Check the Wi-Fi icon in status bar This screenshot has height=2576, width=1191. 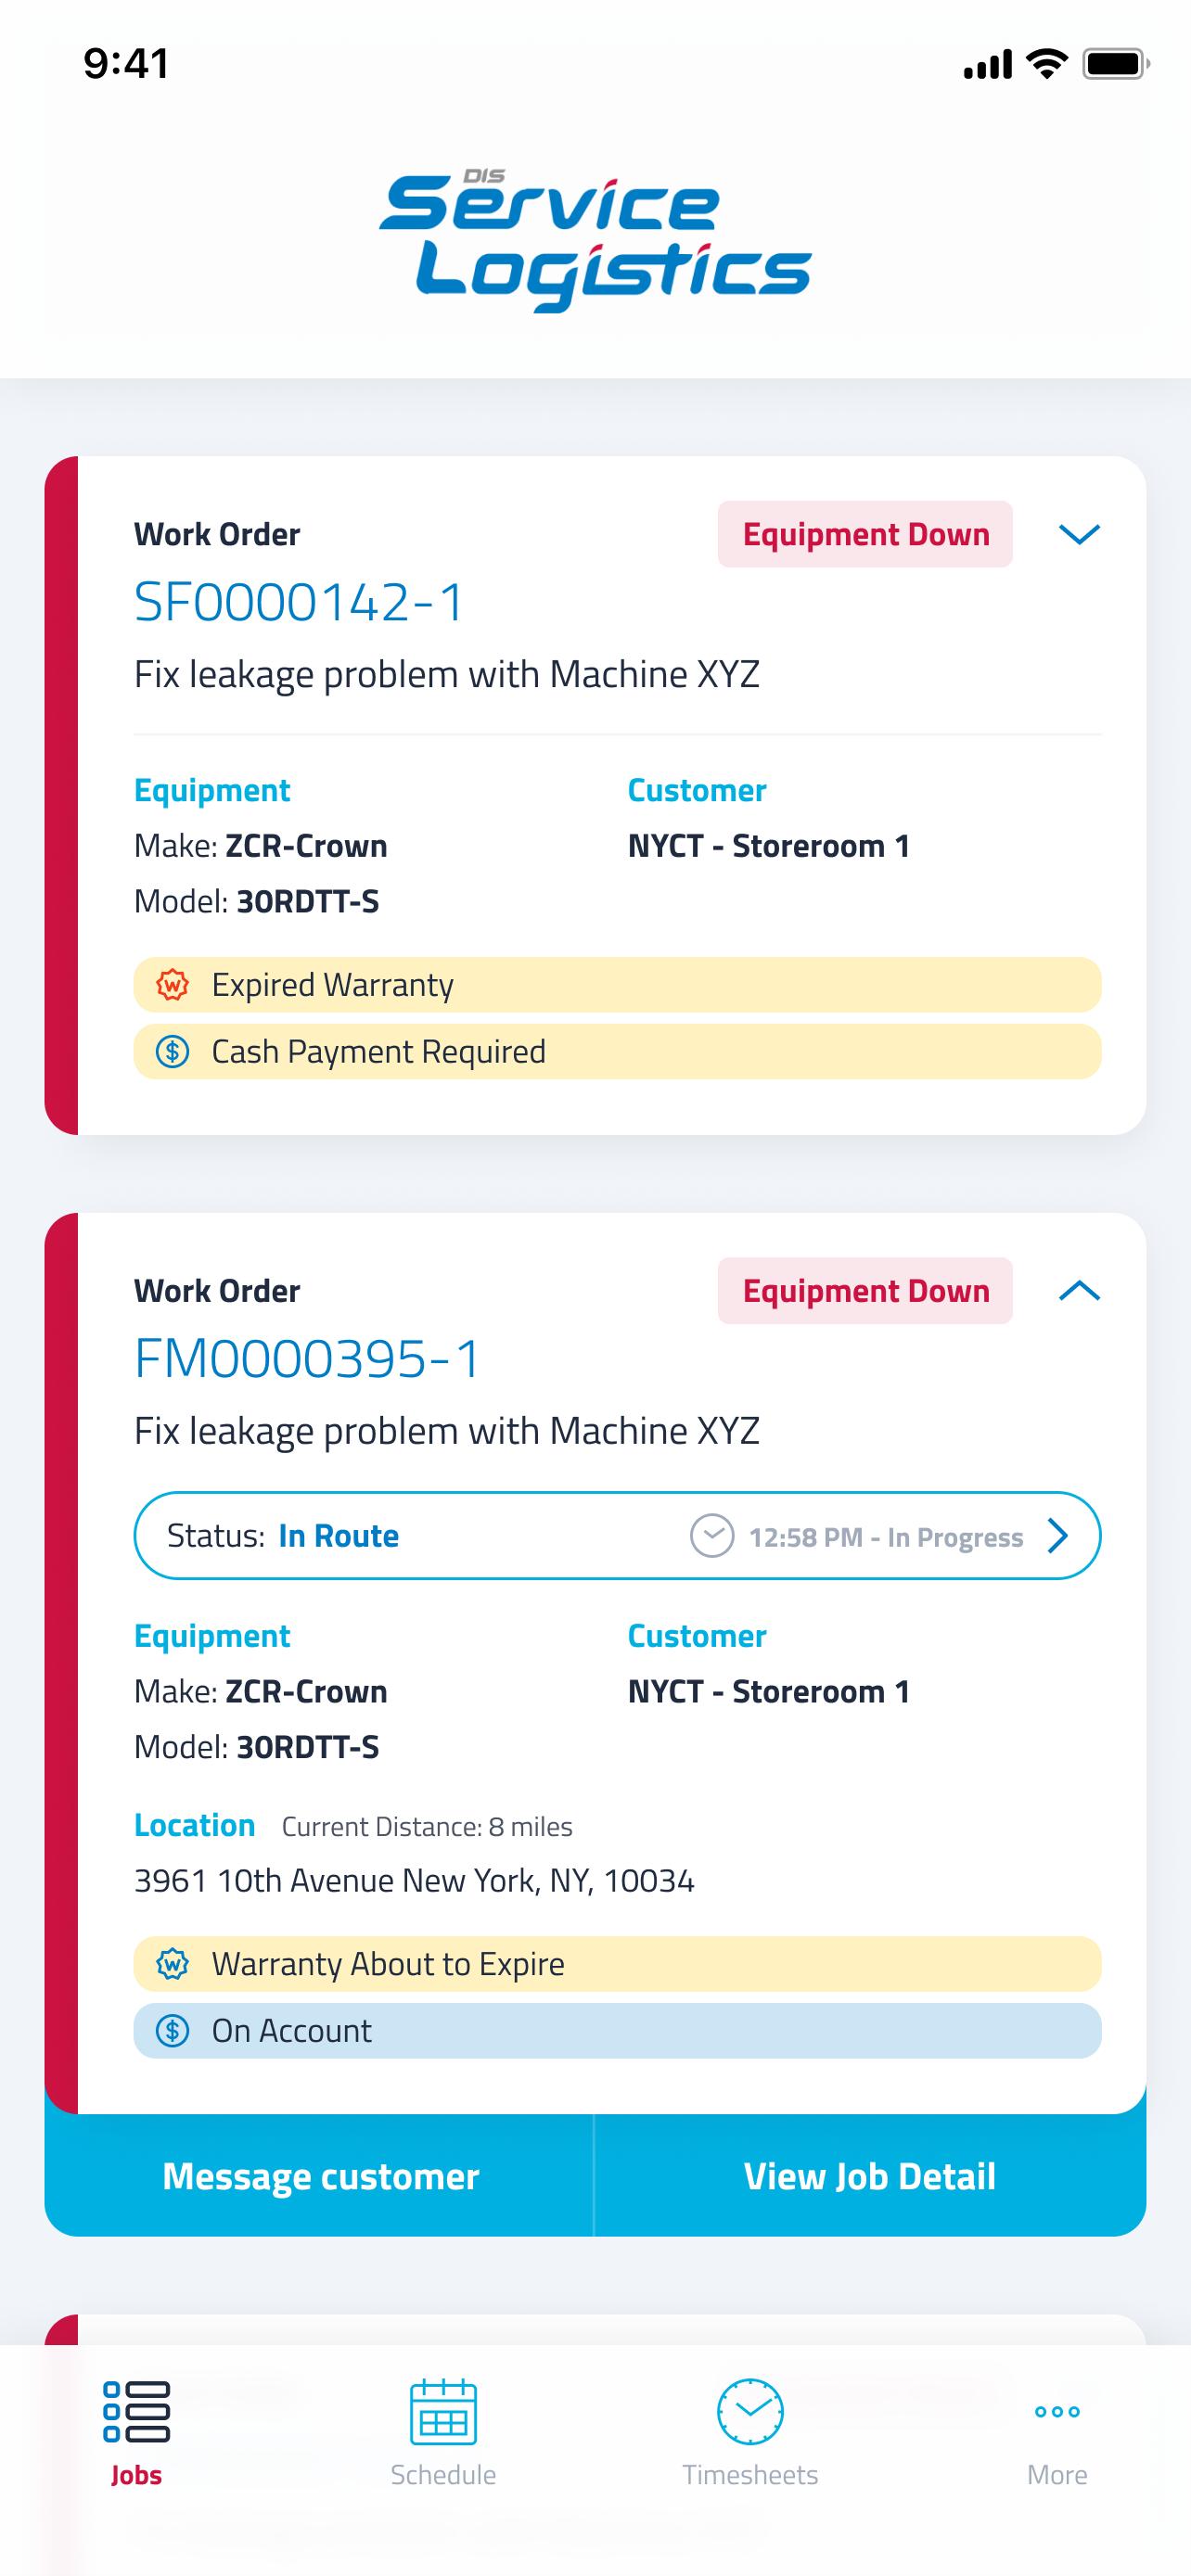point(1047,64)
